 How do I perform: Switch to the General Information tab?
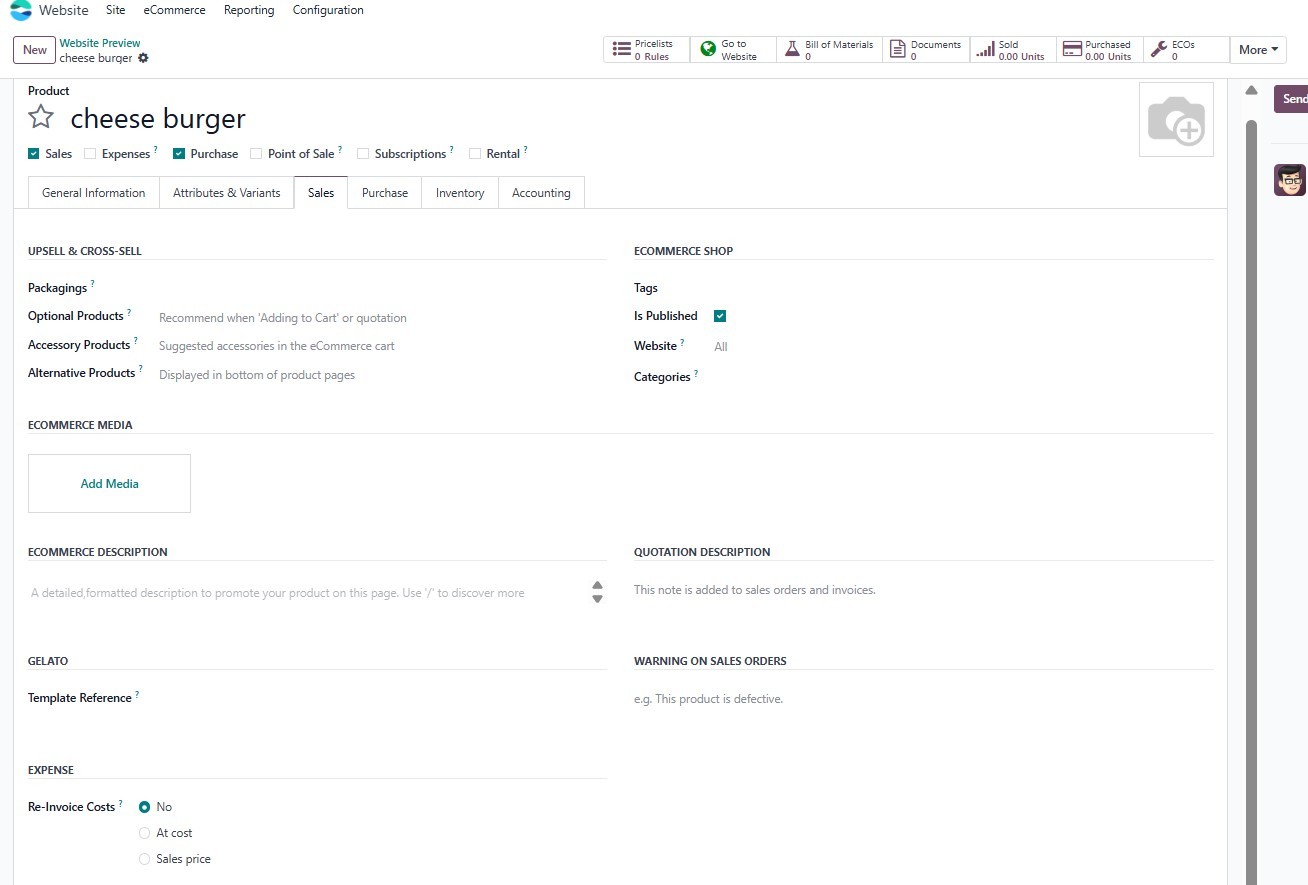point(94,193)
